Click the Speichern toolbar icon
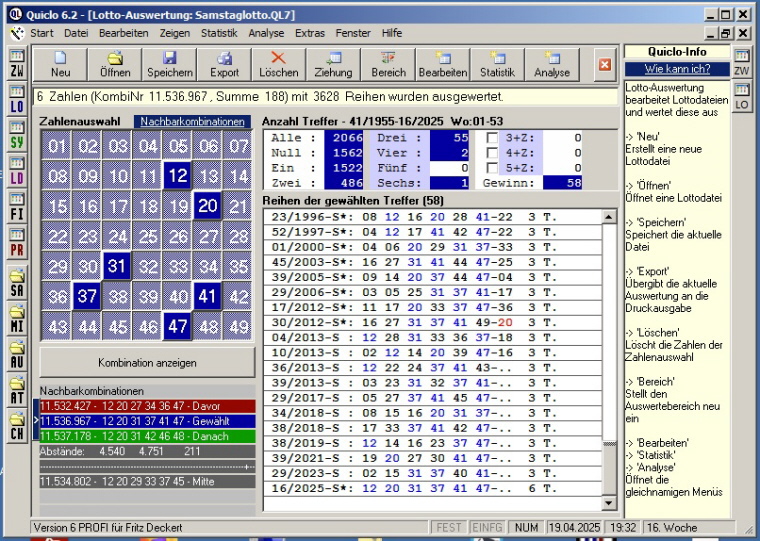This screenshot has width=760, height=541. pos(169,64)
